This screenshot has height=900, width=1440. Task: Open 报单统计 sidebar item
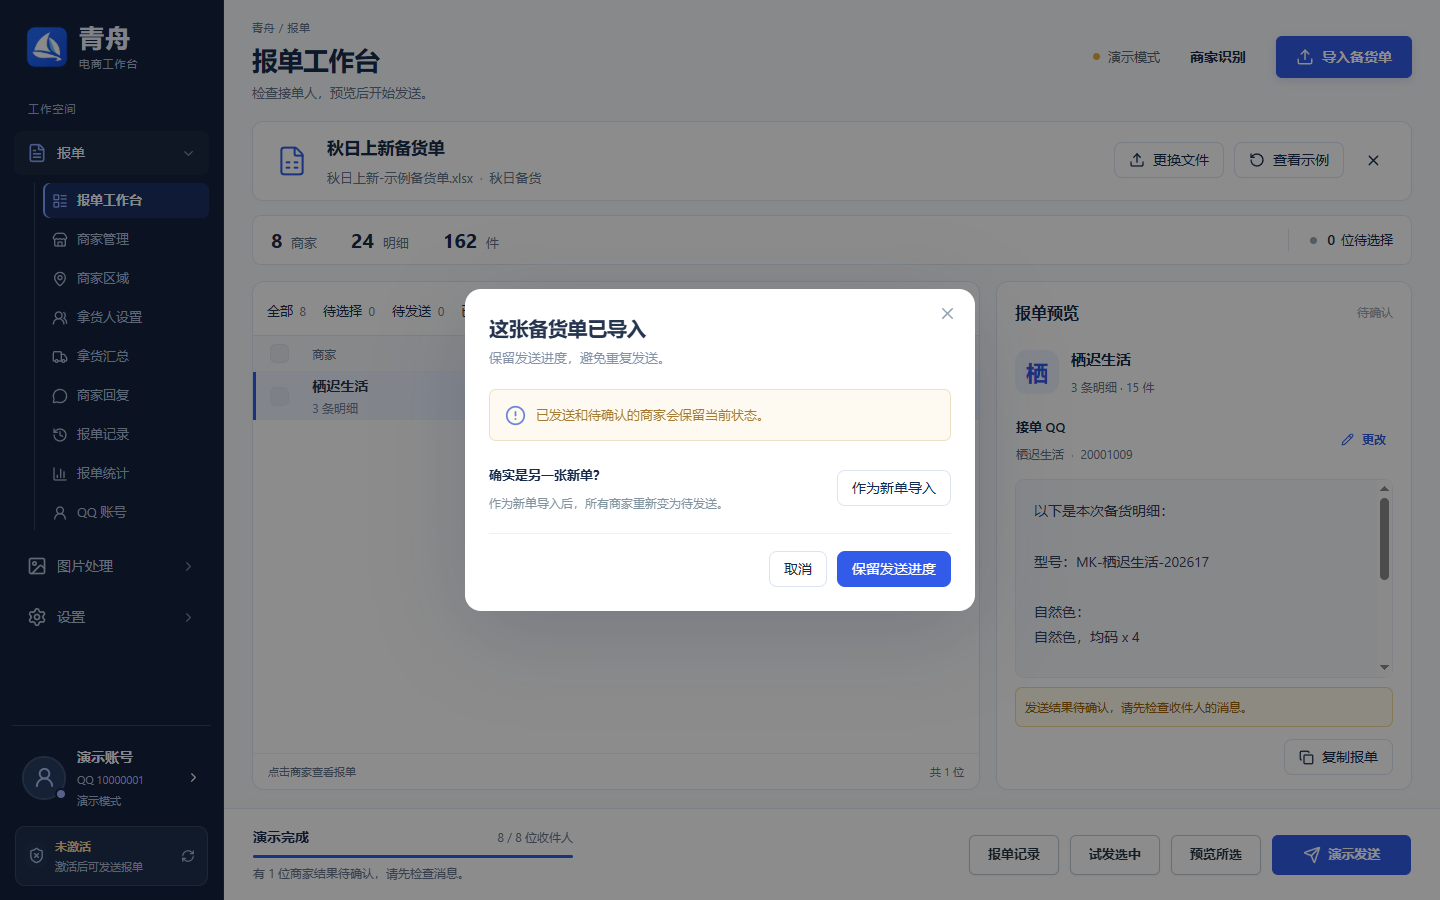(126, 473)
